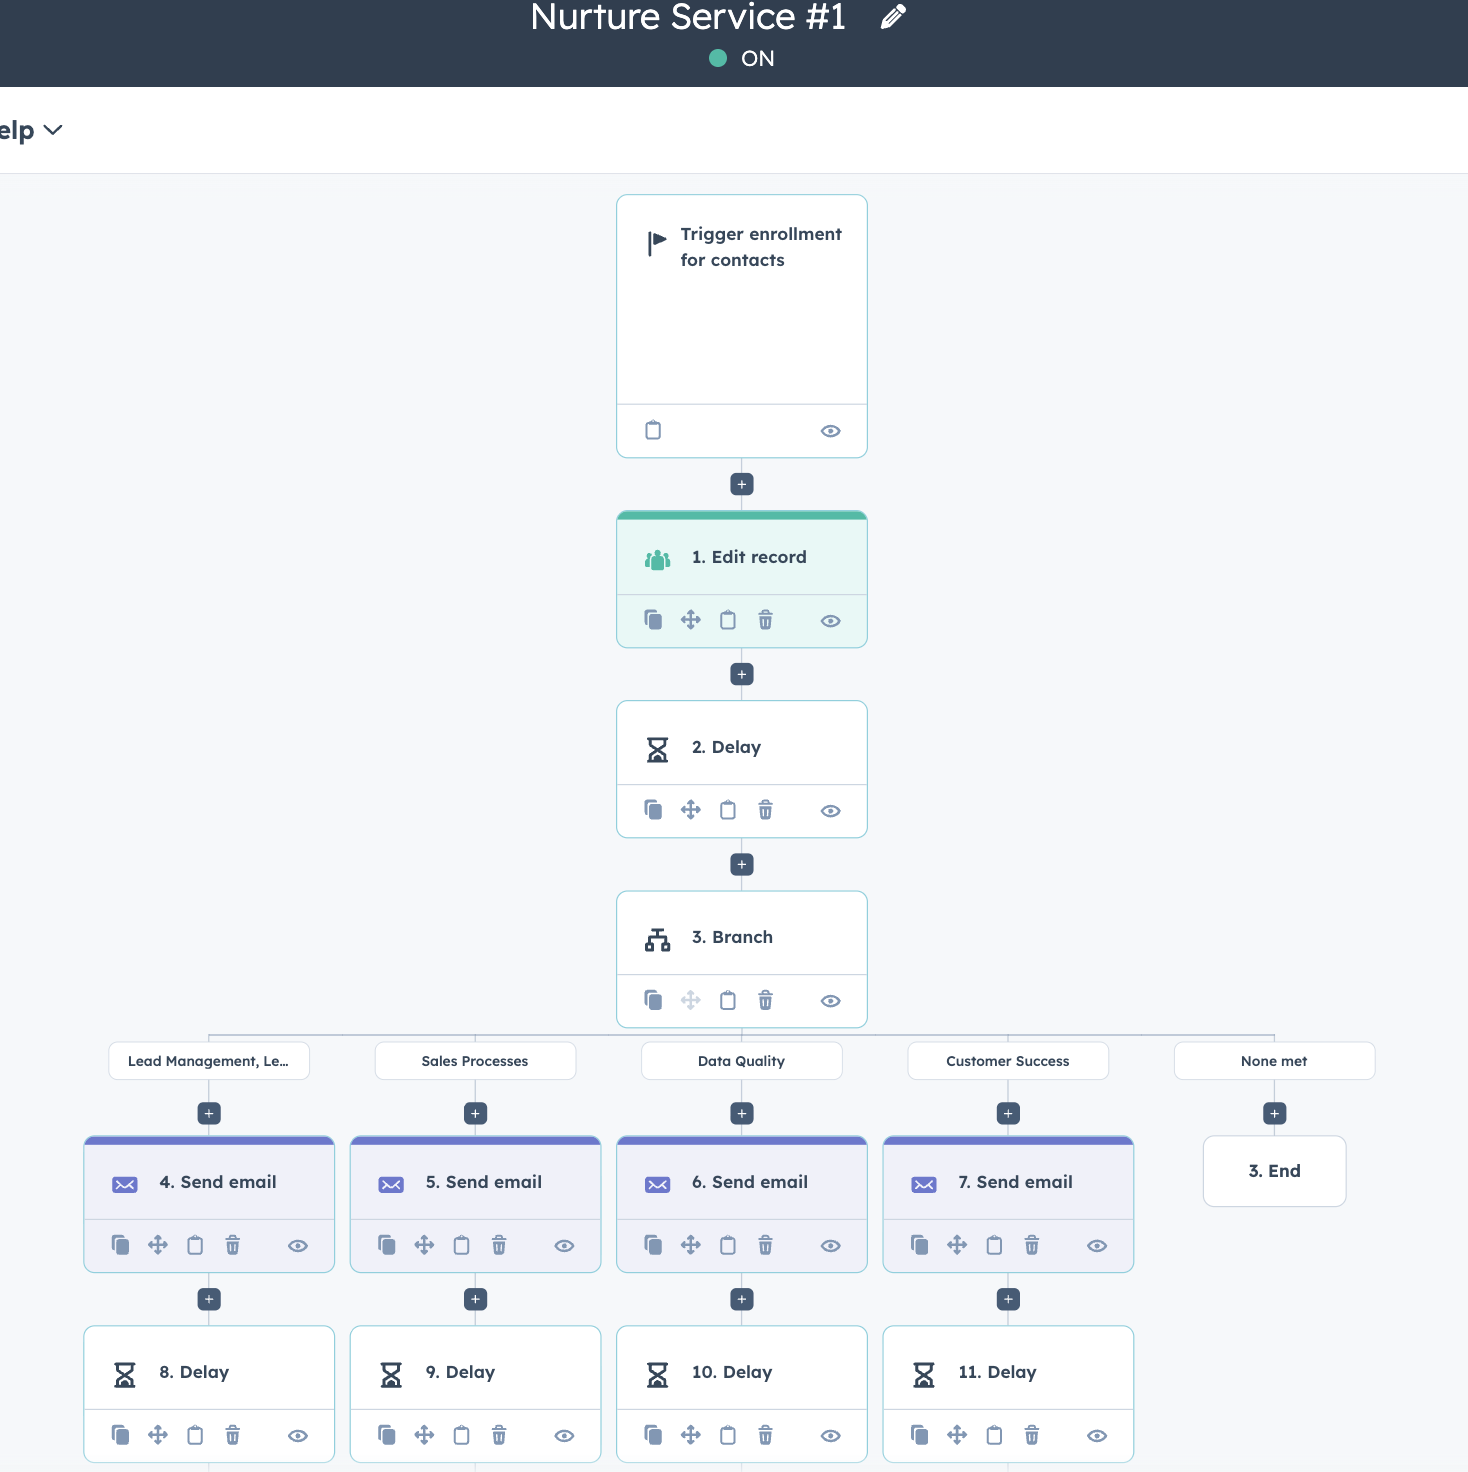This screenshot has height=1472, width=1468.
Task: Add action under None met branch
Action: point(1275,1113)
